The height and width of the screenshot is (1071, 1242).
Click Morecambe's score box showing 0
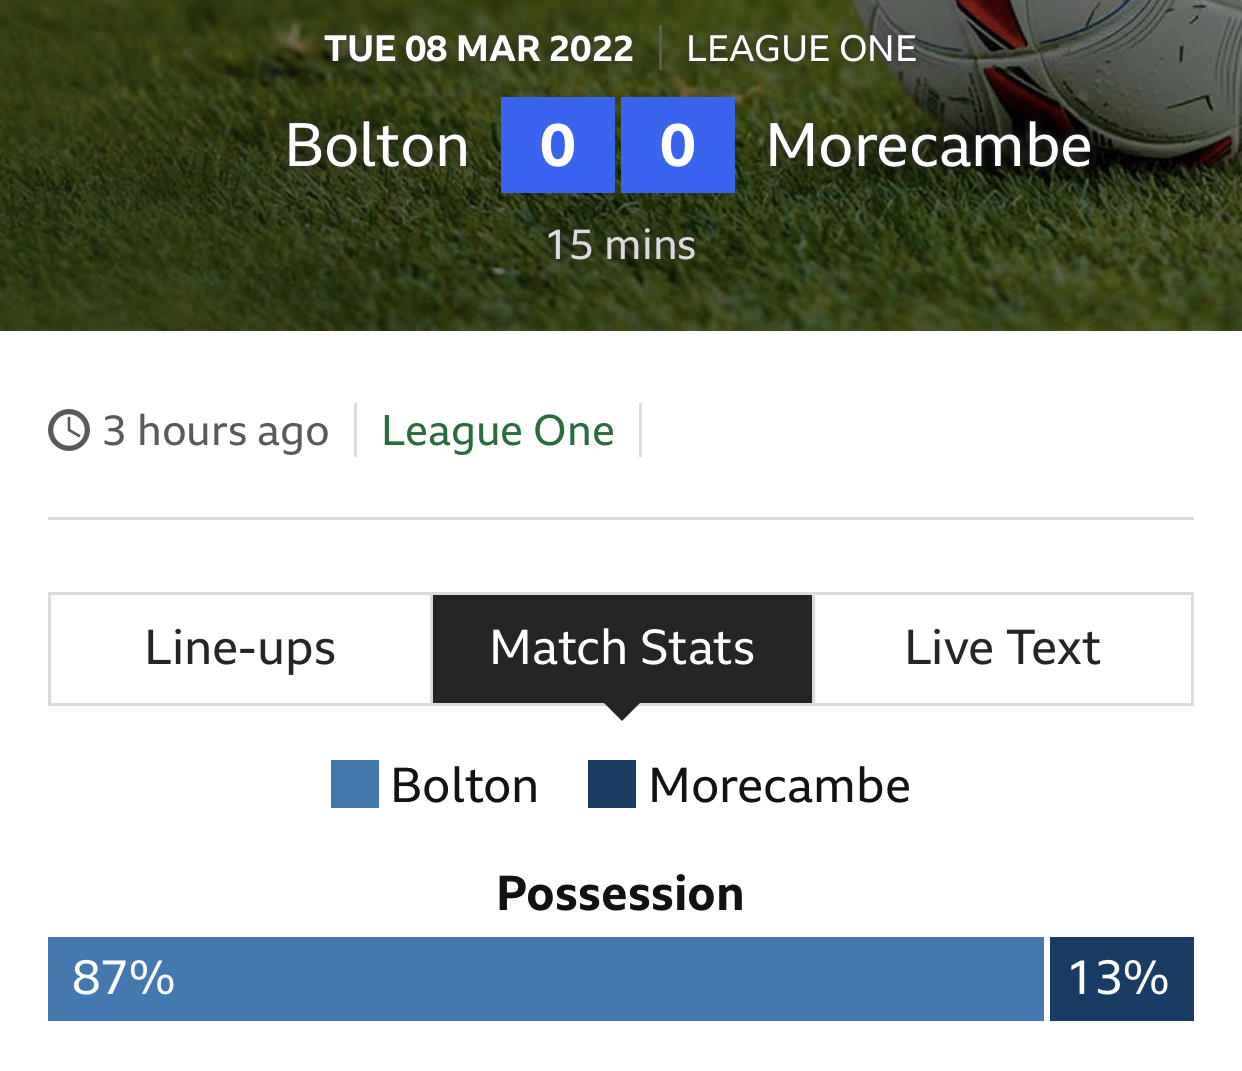[x=678, y=145]
